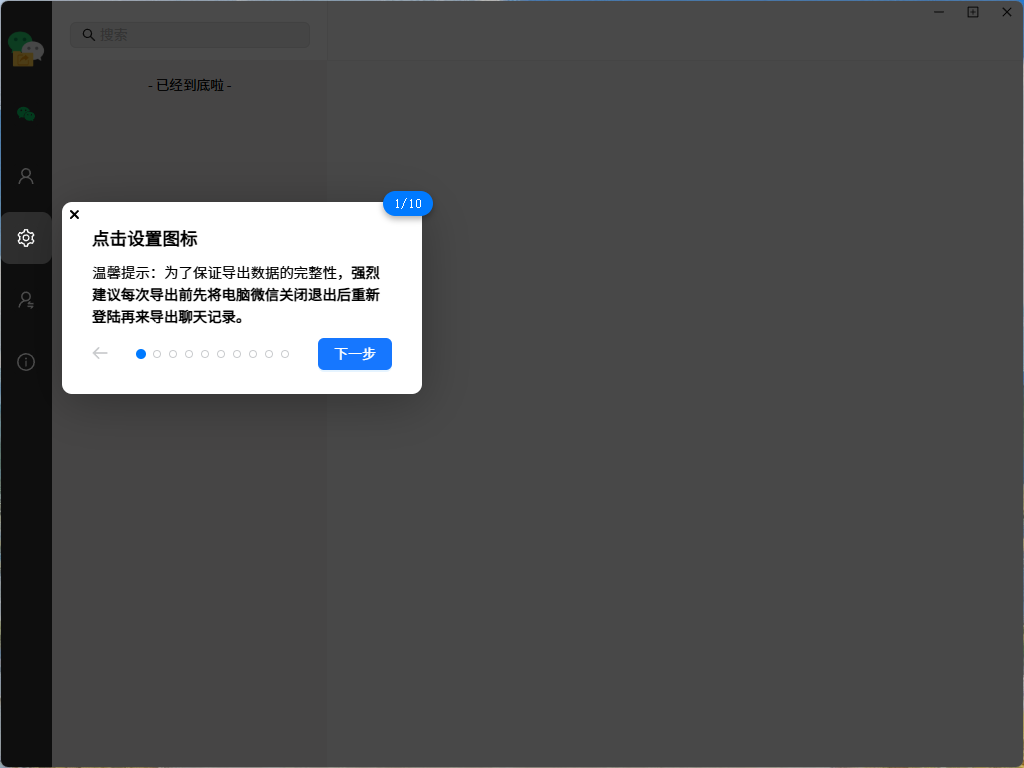Select the seventh tutorial step dot
This screenshot has width=1024, height=768.
point(237,353)
